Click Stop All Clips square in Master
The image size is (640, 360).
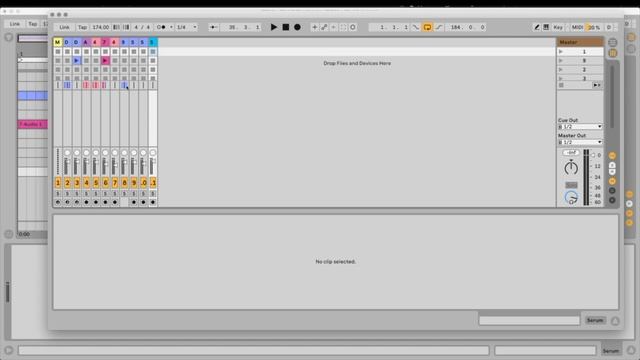561,85
